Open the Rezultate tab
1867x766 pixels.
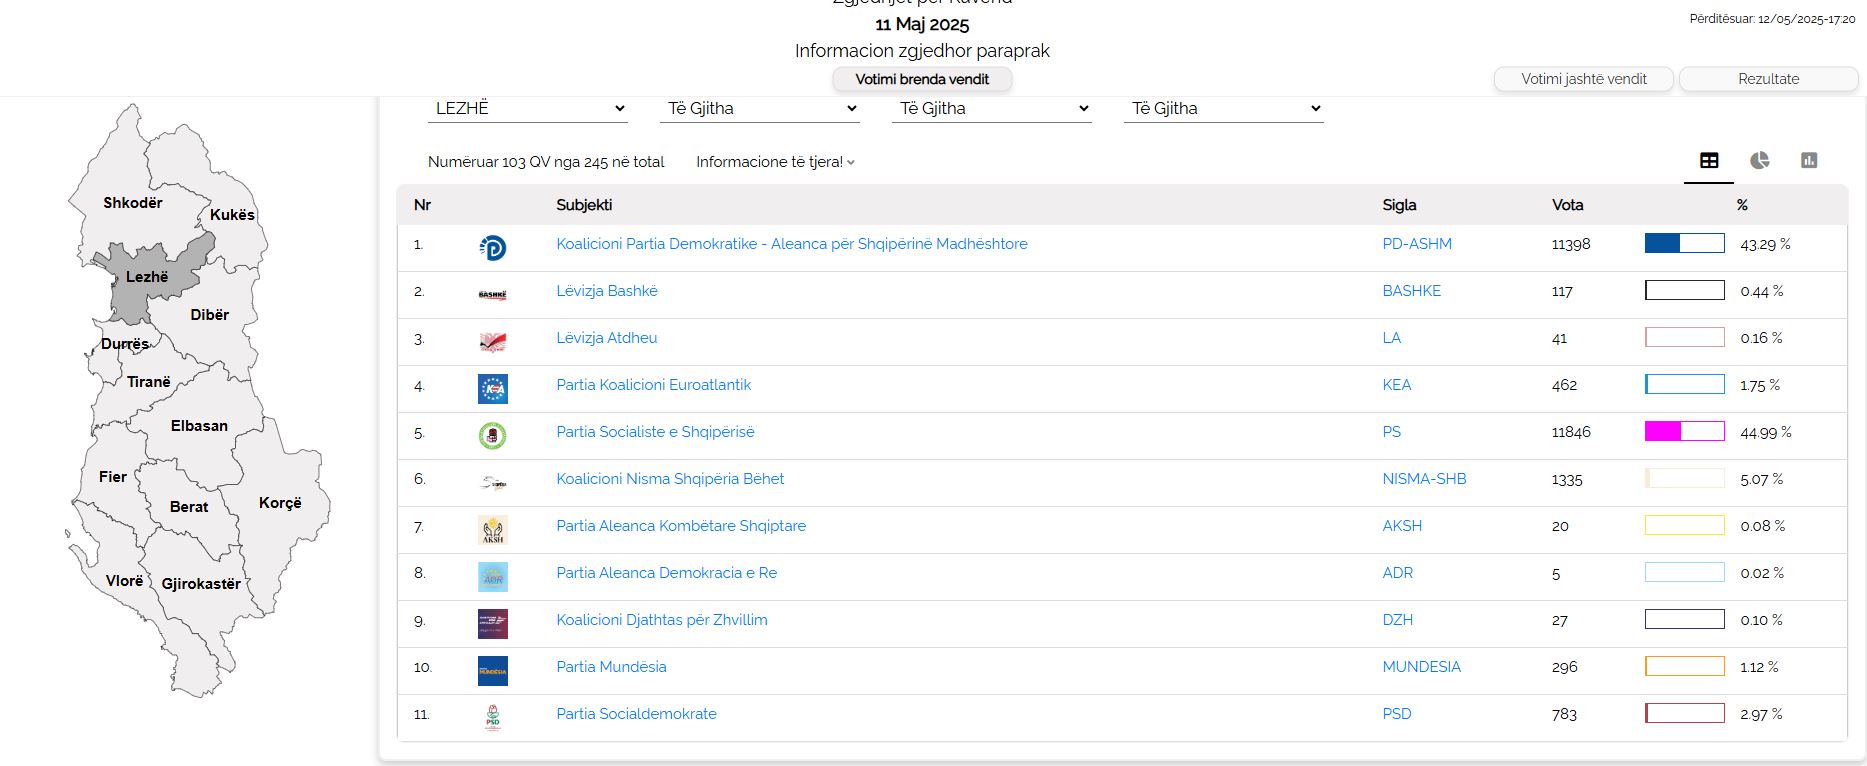point(1768,79)
